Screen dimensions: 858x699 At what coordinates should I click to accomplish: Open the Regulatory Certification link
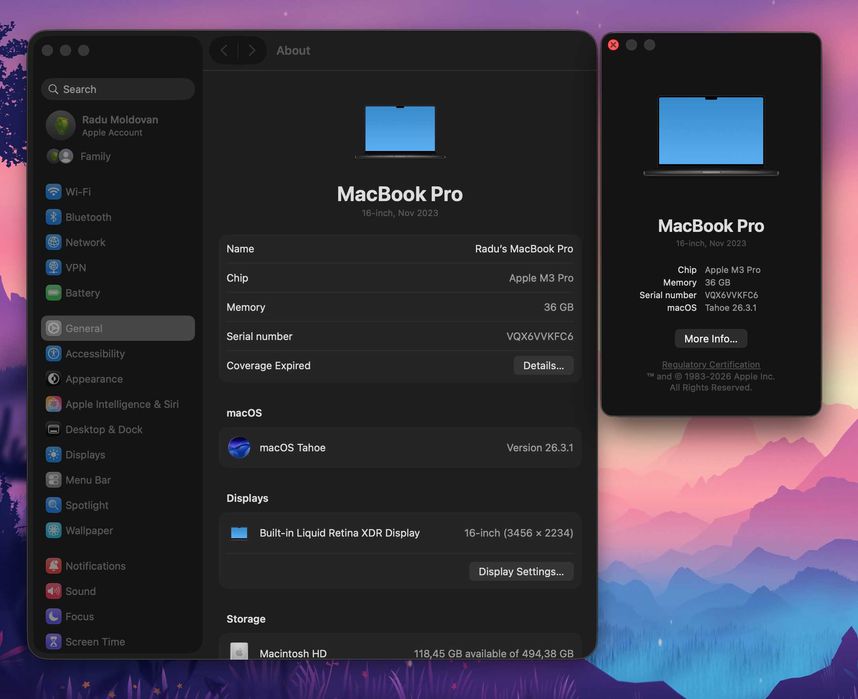(x=710, y=364)
